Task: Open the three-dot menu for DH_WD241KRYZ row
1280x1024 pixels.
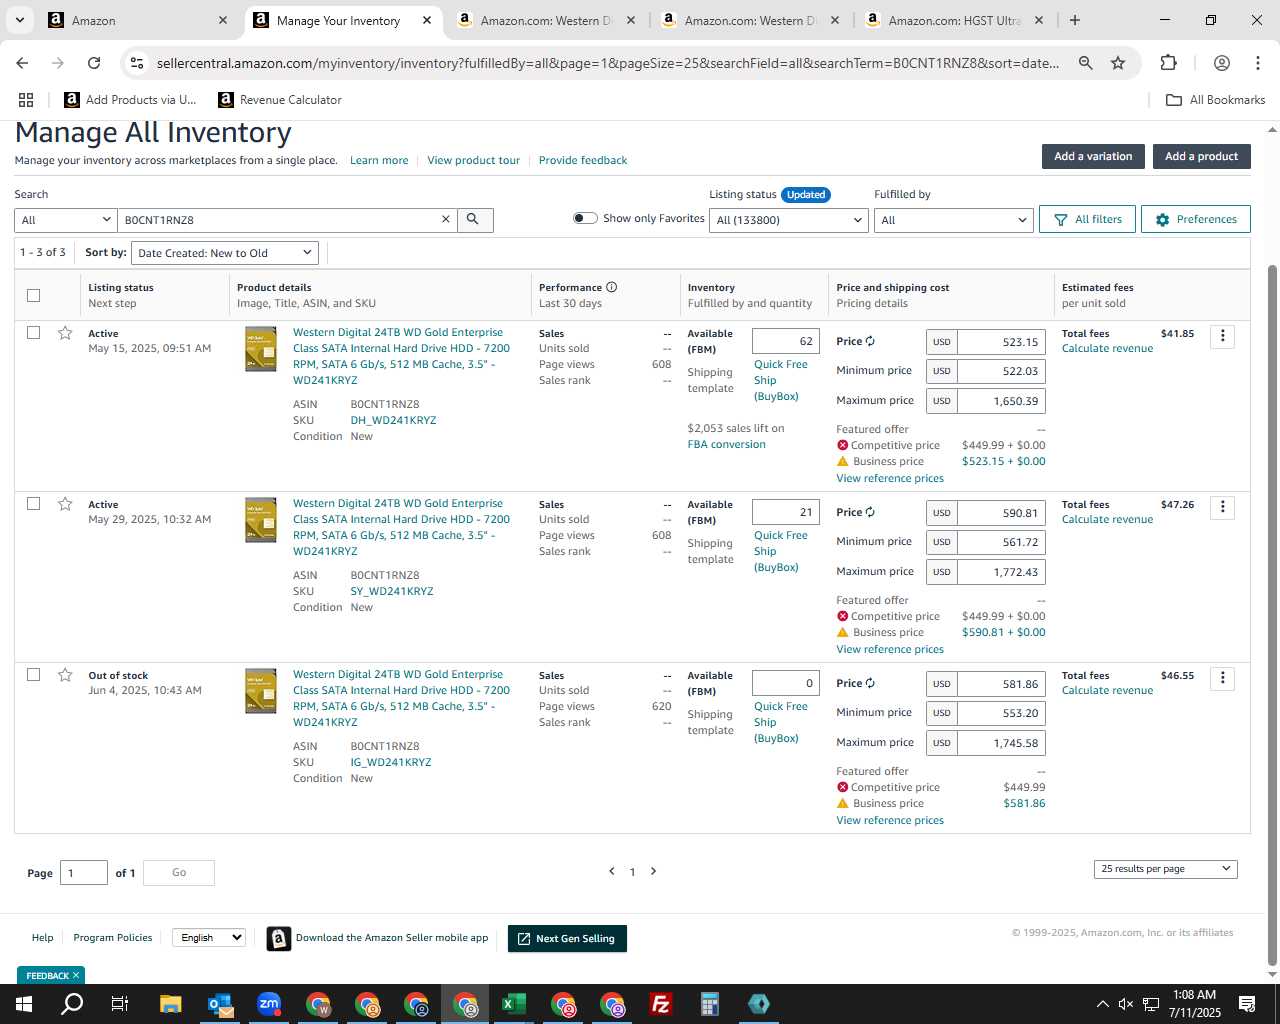Action: pos(1223,337)
